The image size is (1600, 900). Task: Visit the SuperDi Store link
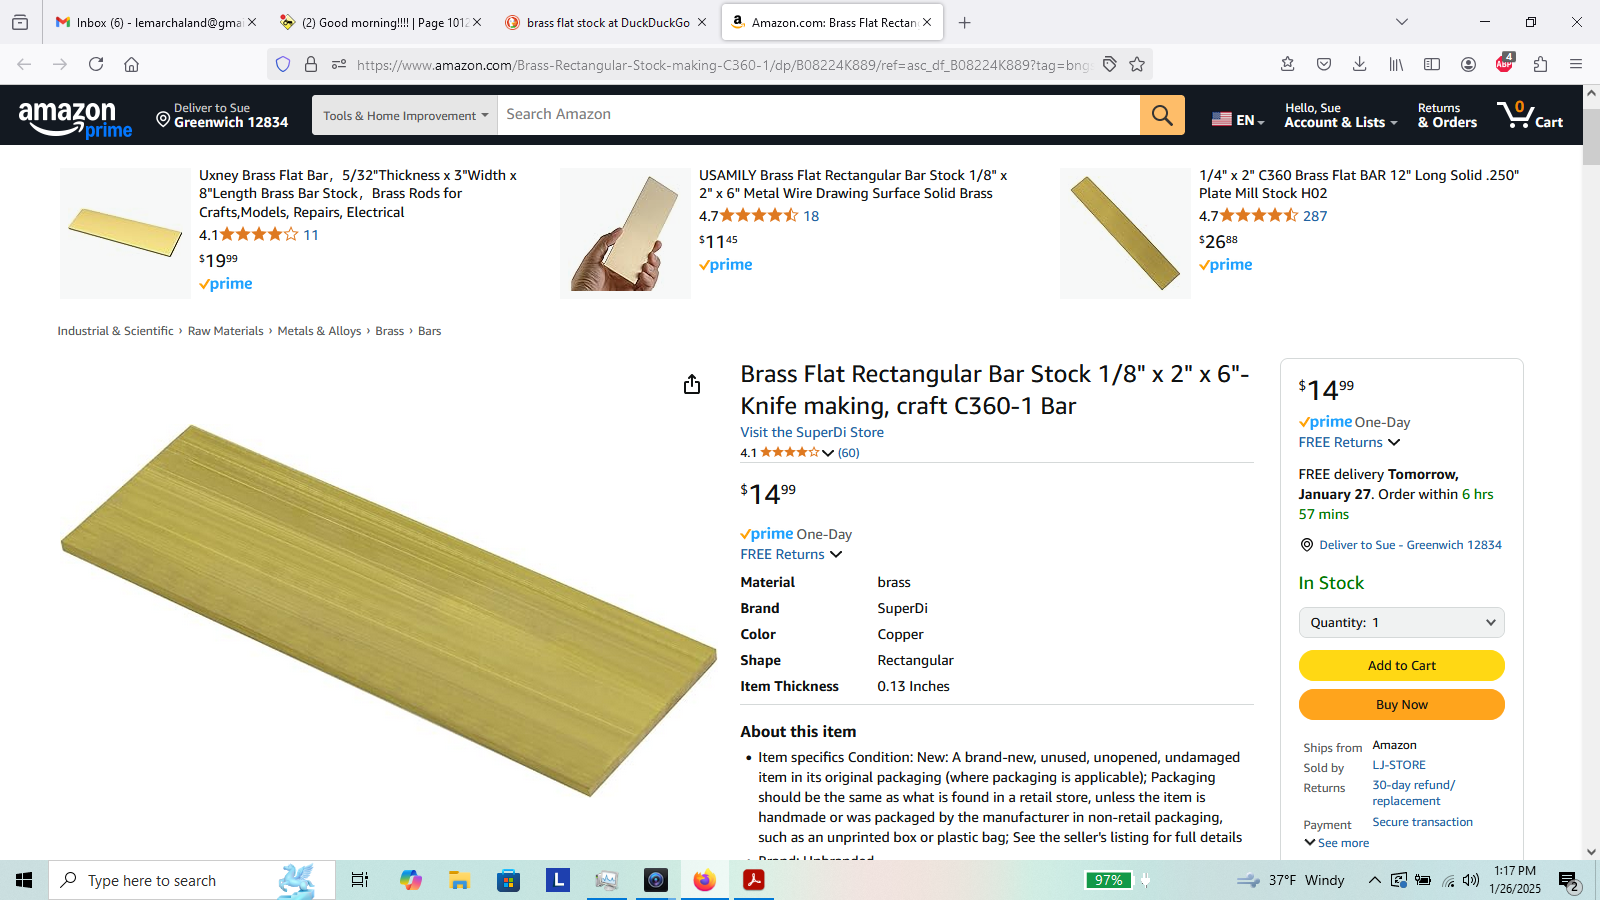pyautogui.click(x=812, y=432)
